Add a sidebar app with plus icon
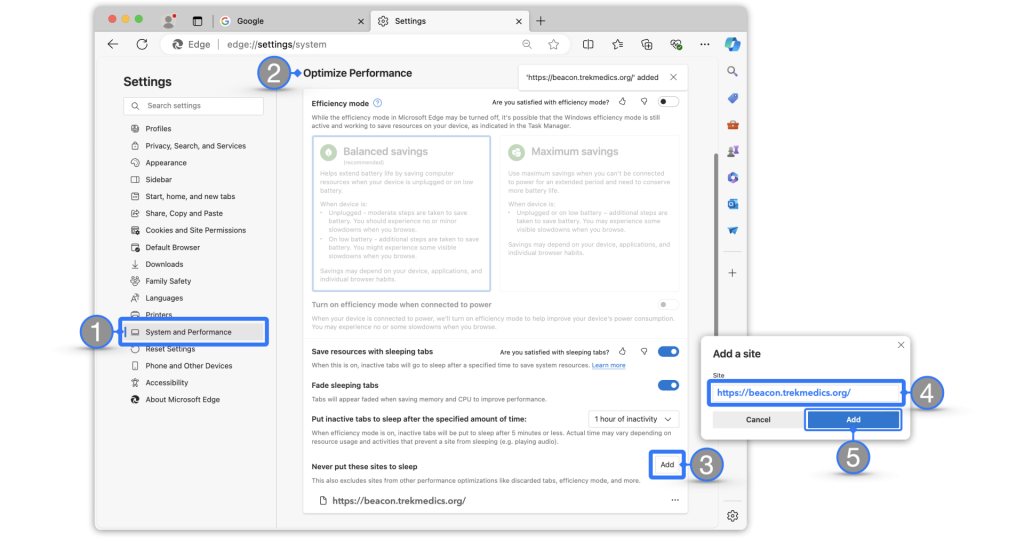1024x539 pixels. click(x=733, y=273)
